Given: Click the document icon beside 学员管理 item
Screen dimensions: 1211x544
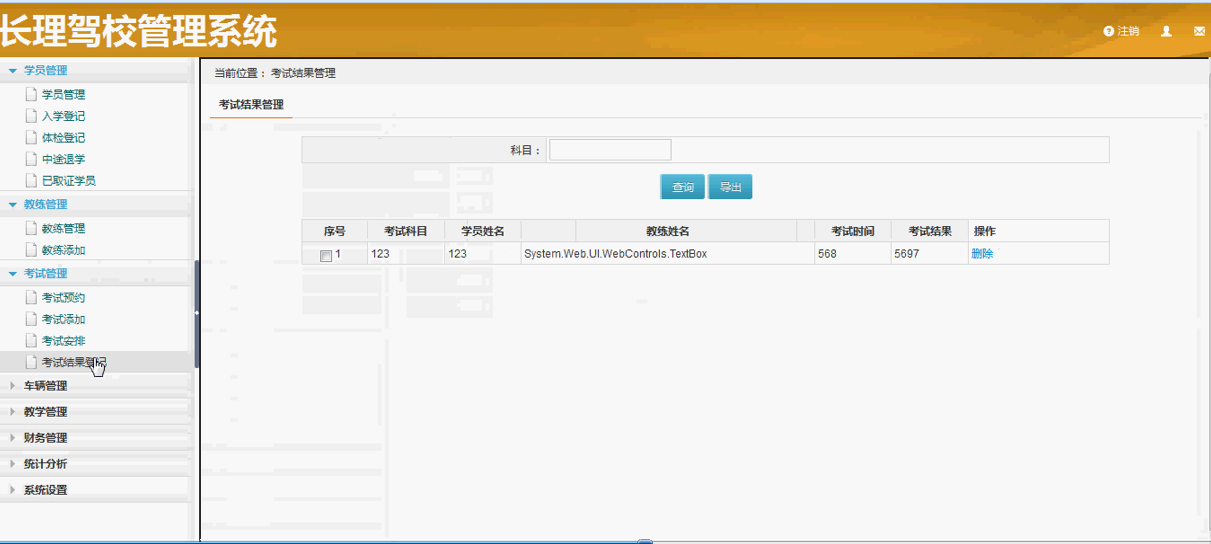Looking at the screenshot, I should pyautogui.click(x=31, y=94).
